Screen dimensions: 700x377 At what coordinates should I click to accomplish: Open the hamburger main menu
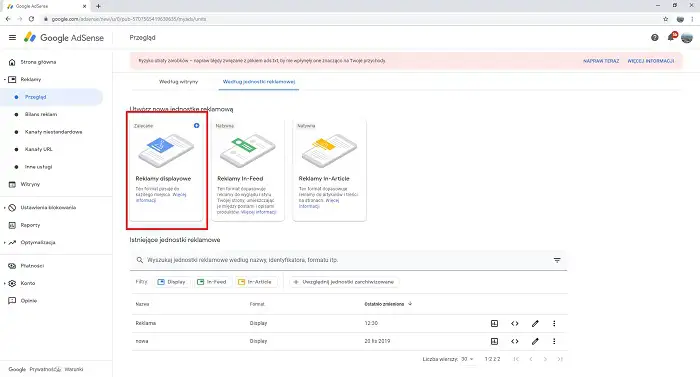pos(12,38)
